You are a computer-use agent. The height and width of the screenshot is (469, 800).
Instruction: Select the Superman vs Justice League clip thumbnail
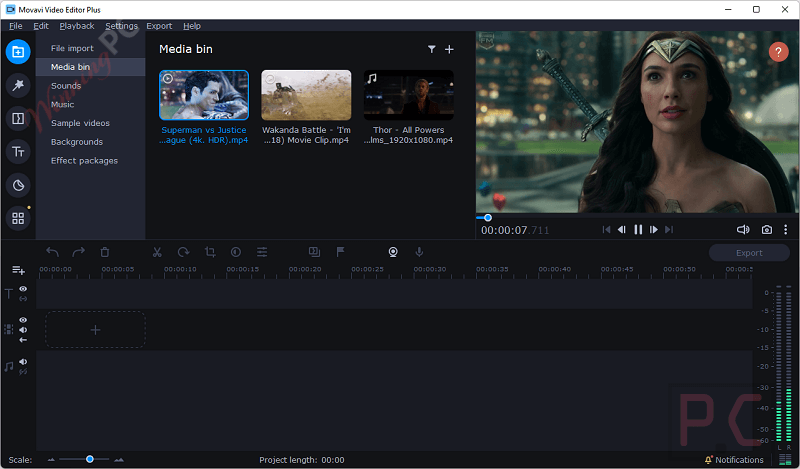[x=204, y=95]
